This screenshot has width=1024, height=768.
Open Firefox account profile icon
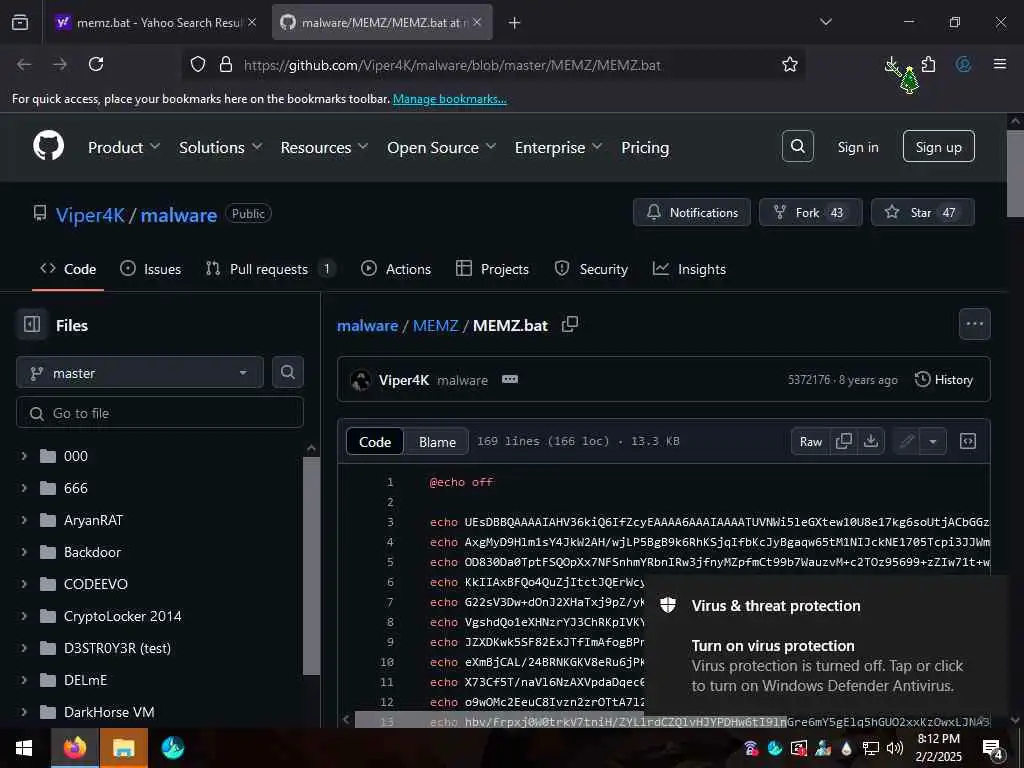[x=963, y=64]
